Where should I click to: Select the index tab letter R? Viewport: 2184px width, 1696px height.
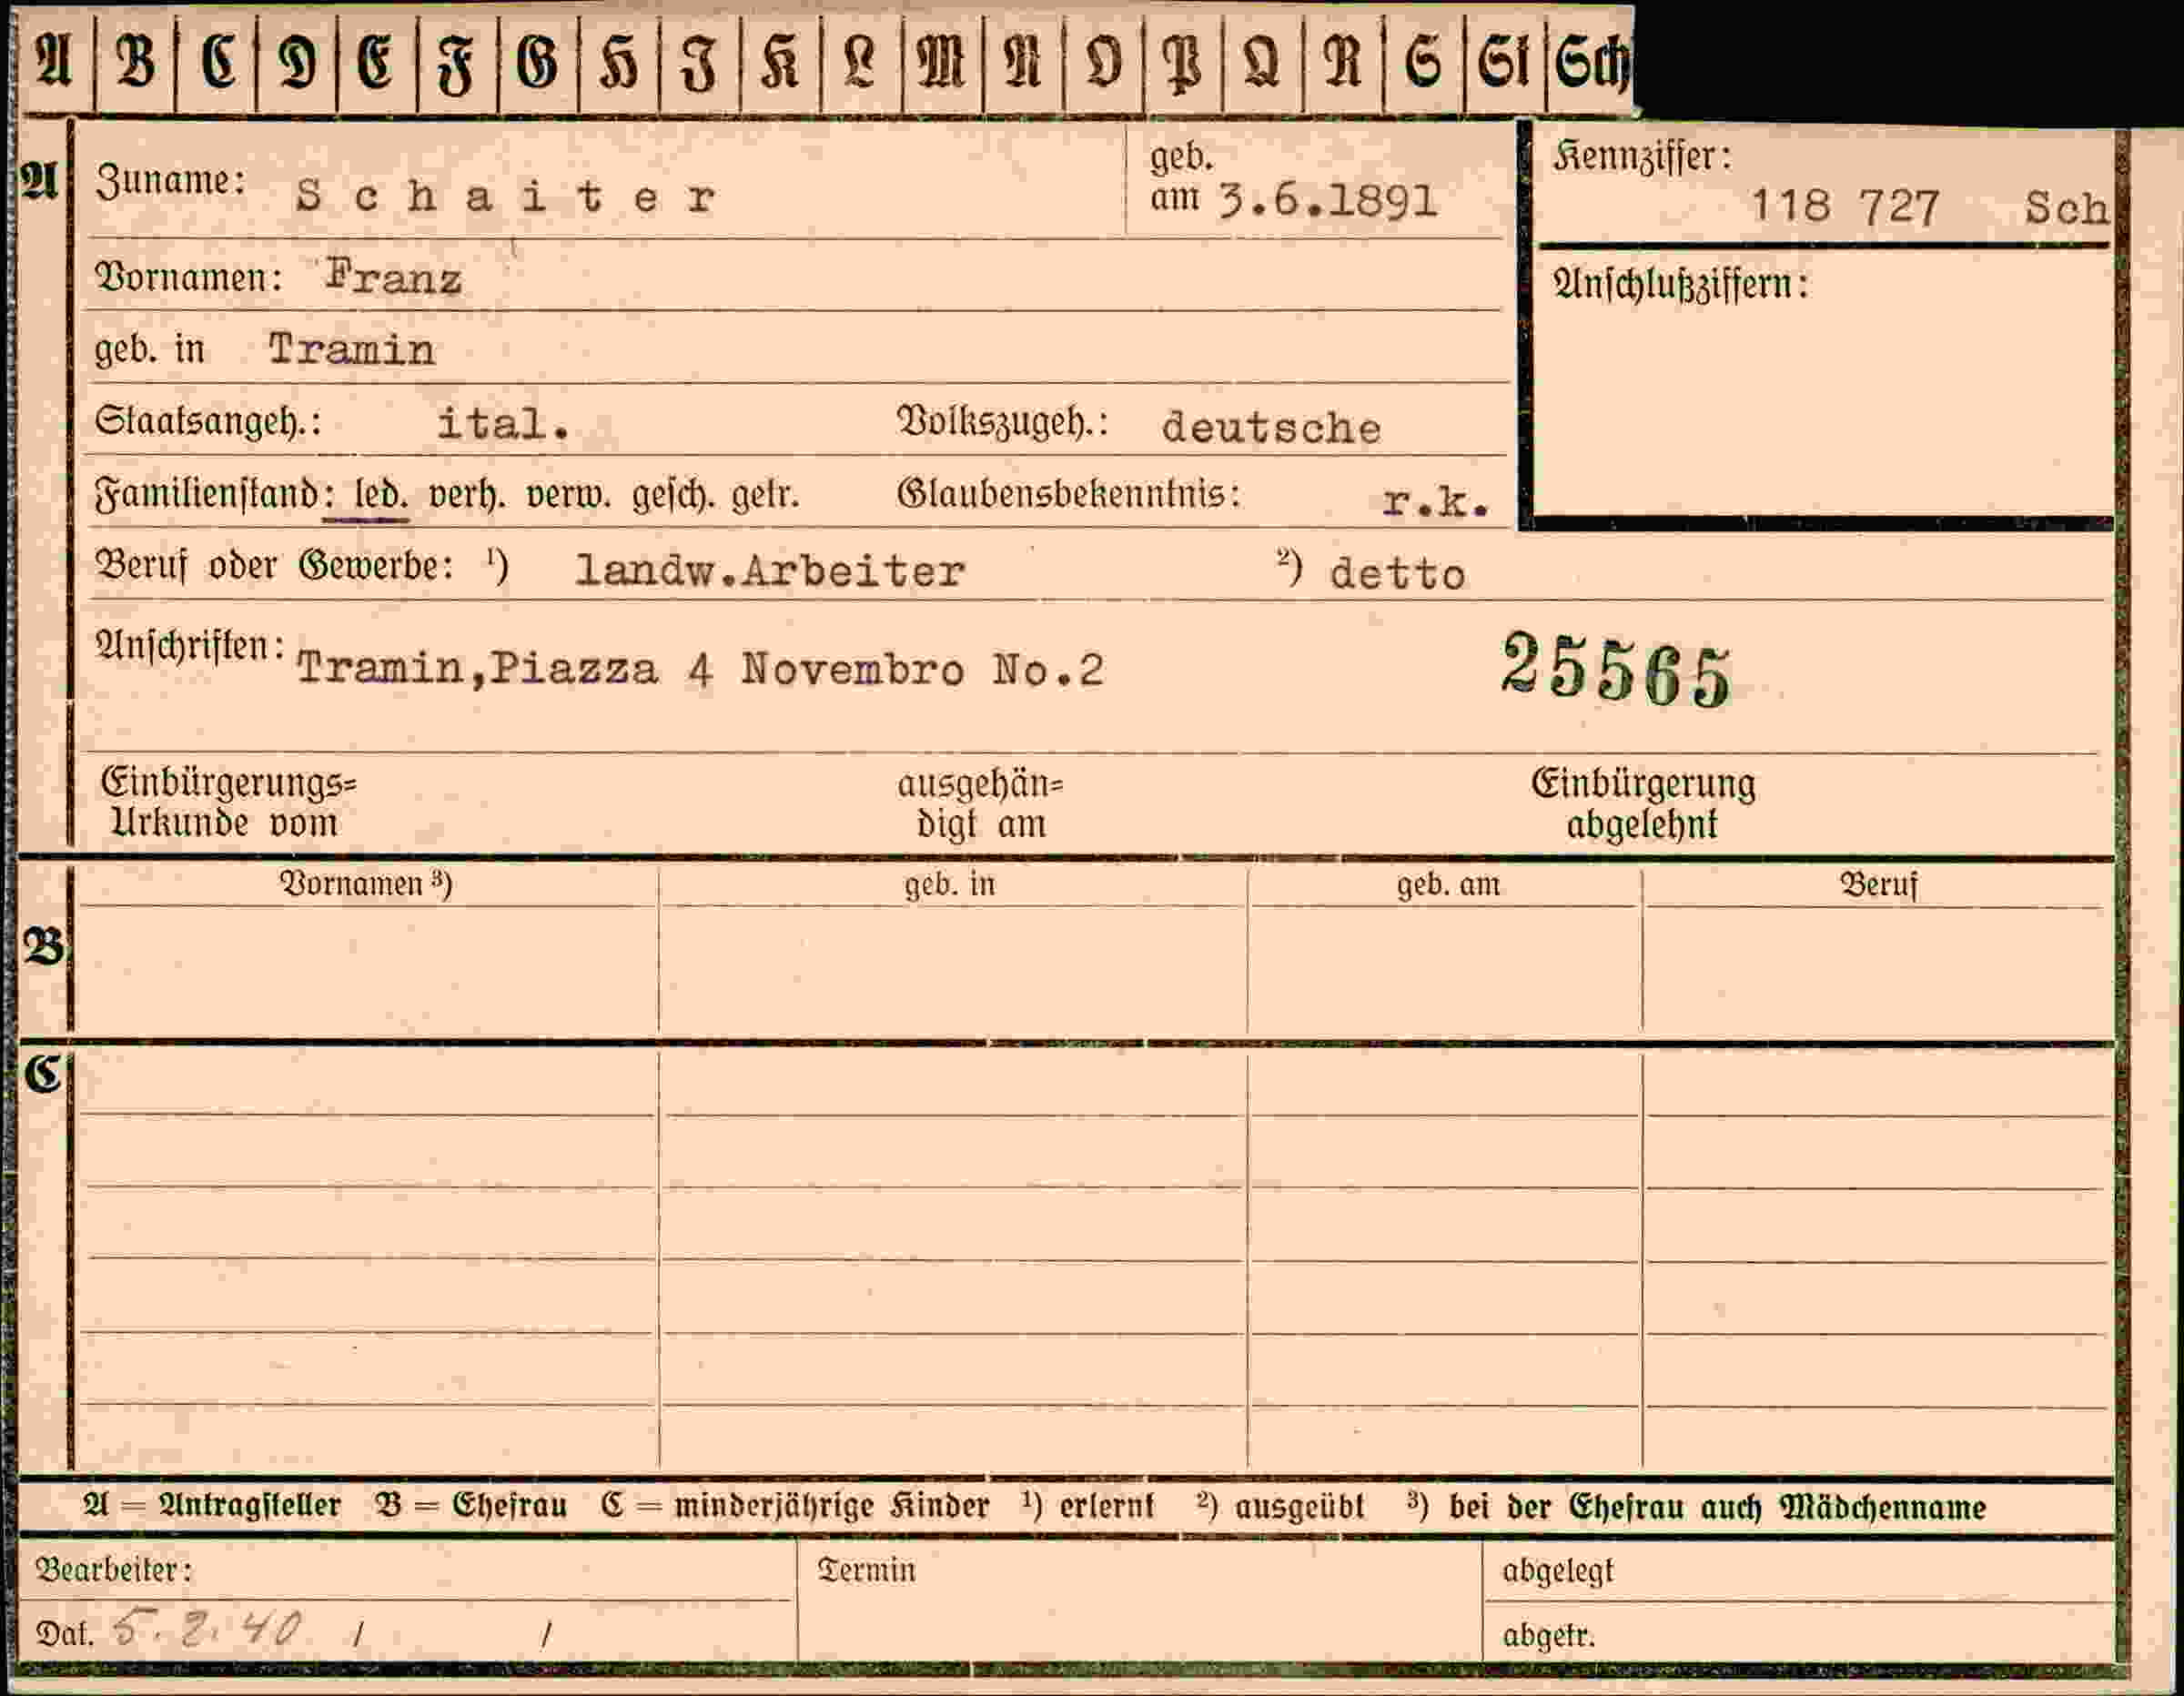(x=1343, y=61)
